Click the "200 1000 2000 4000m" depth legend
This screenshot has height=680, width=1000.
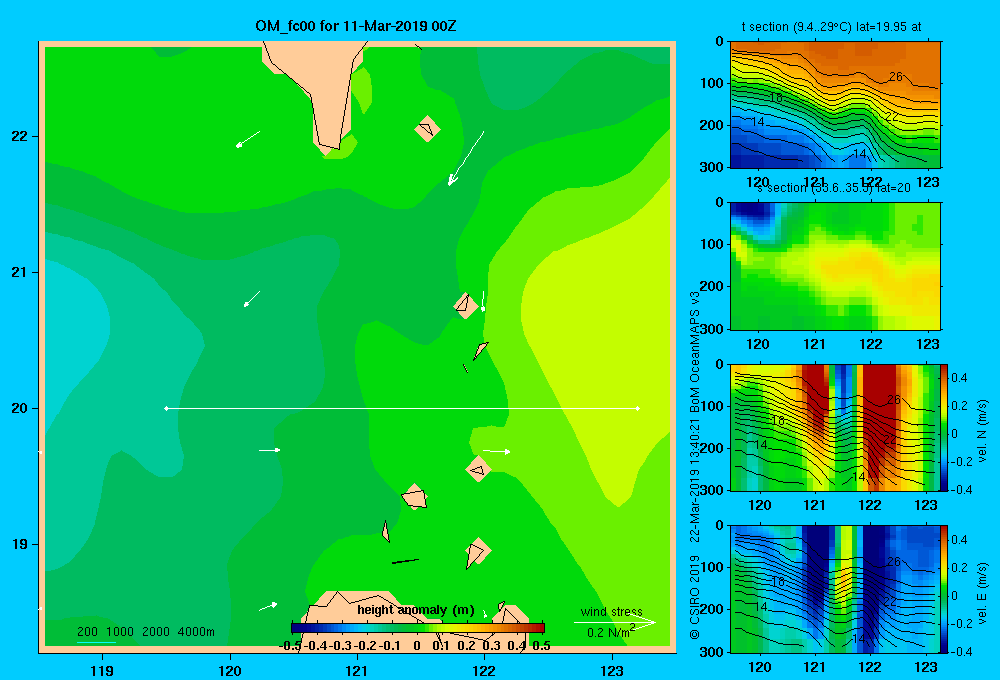[x=145, y=632]
